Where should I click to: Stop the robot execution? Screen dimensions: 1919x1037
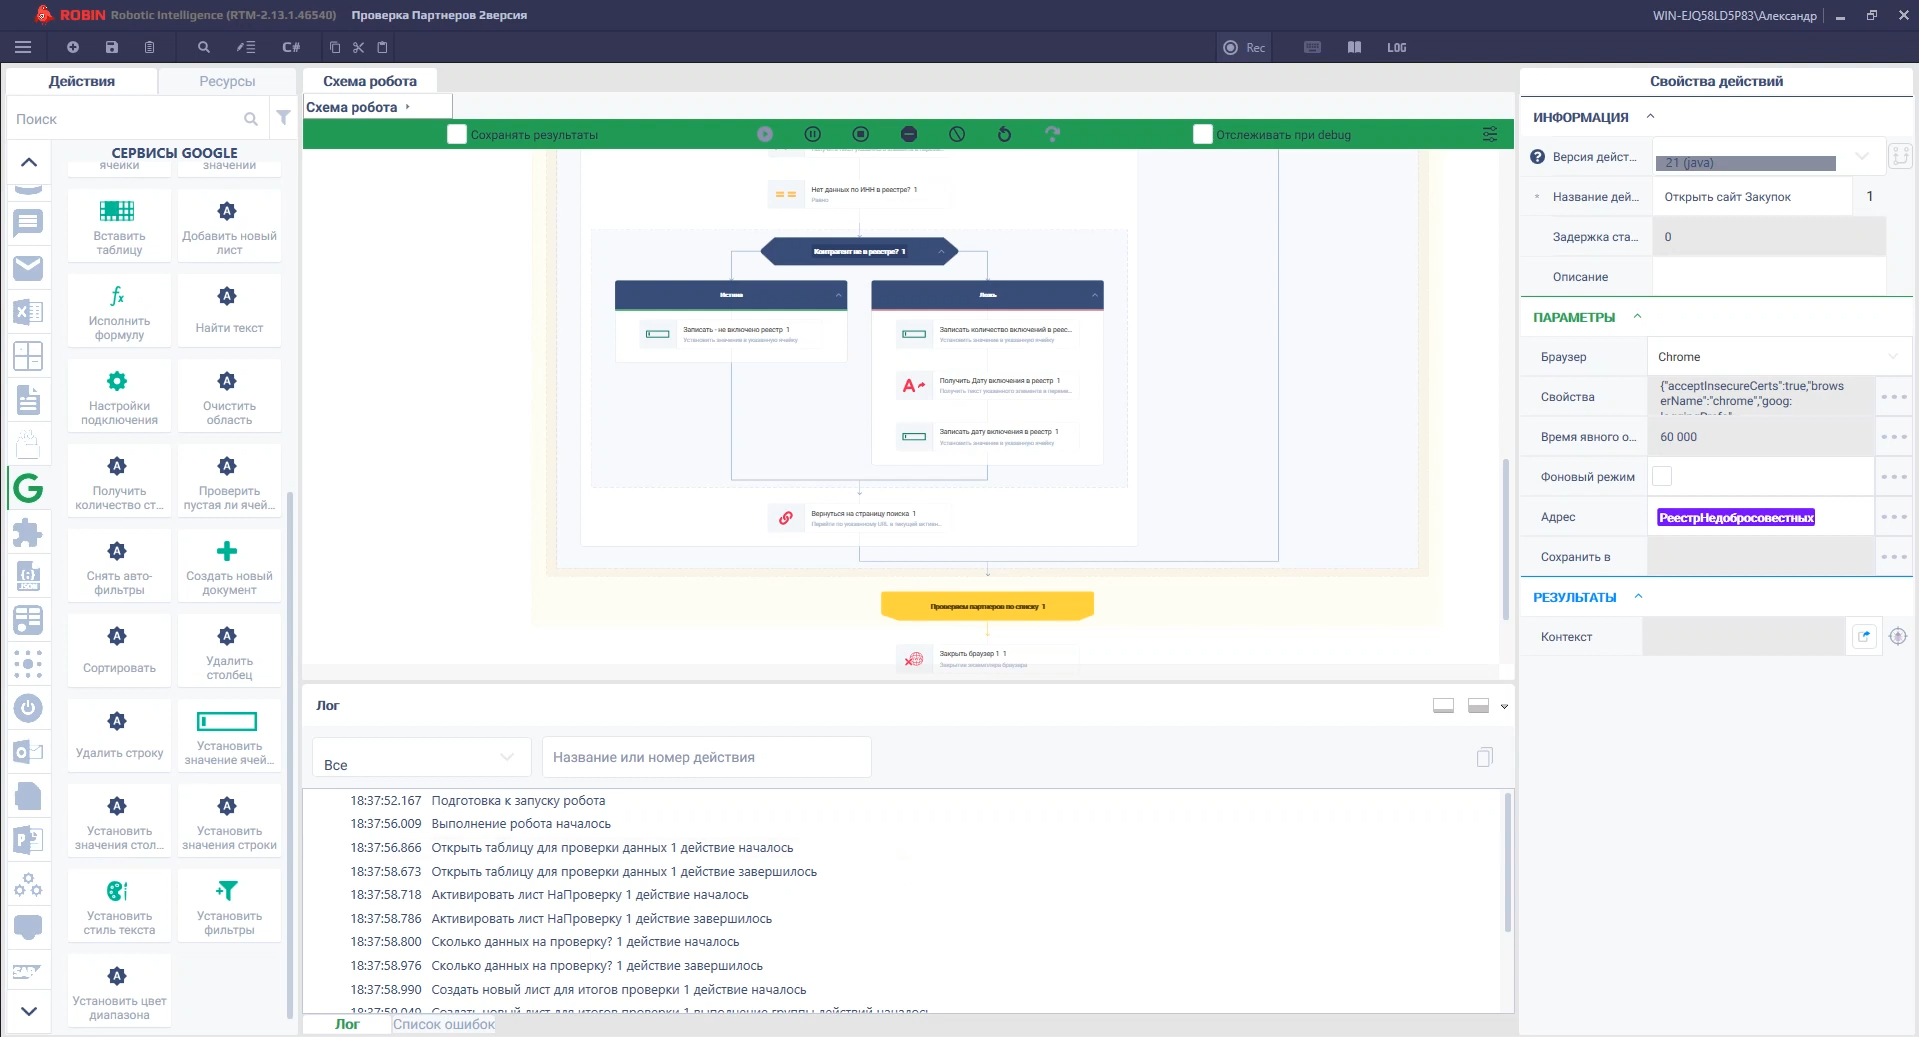pyautogui.click(x=861, y=134)
